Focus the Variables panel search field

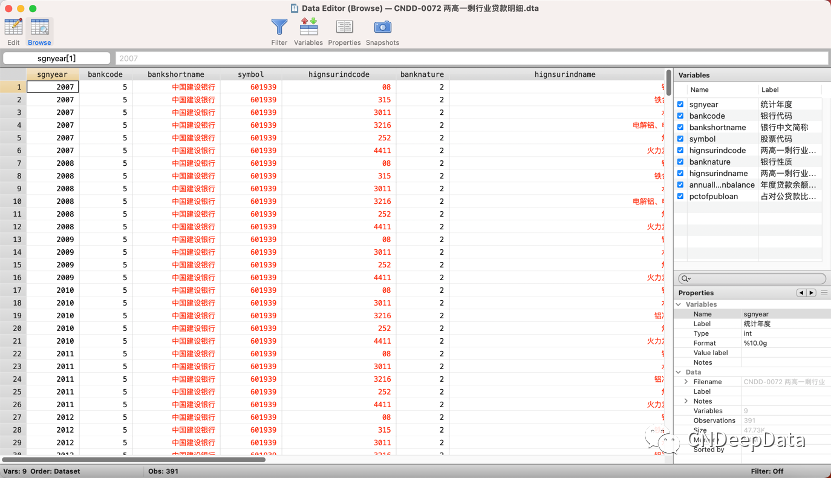(x=752, y=279)
